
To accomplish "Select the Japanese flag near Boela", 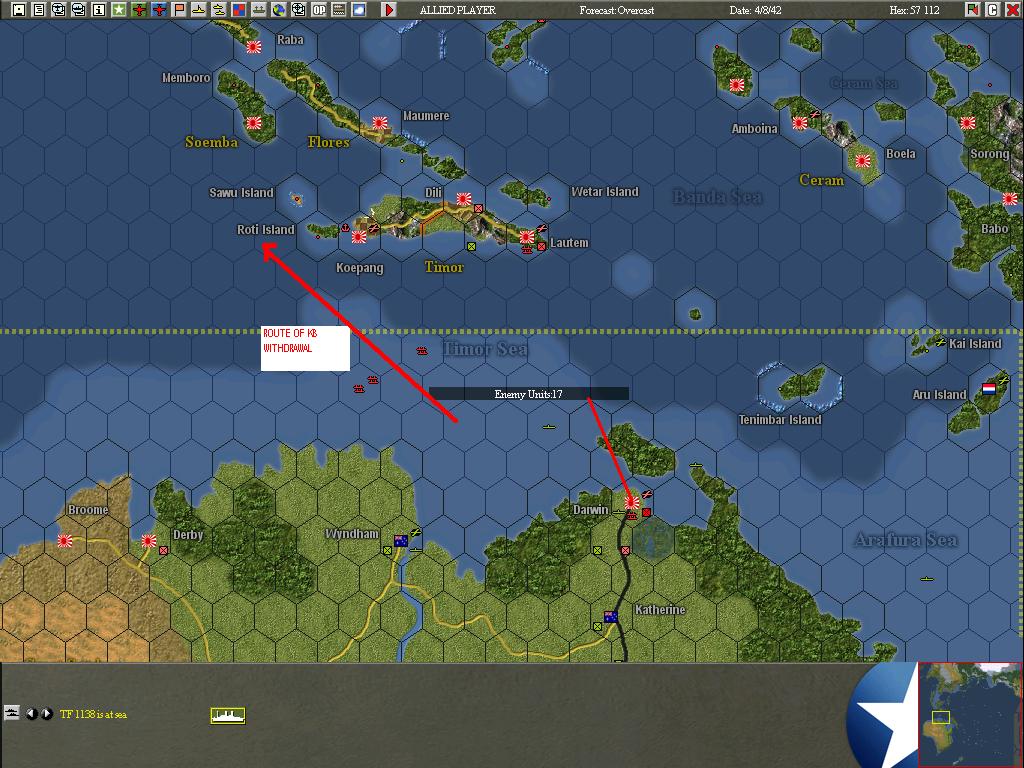I will click(x=863, y=161).
